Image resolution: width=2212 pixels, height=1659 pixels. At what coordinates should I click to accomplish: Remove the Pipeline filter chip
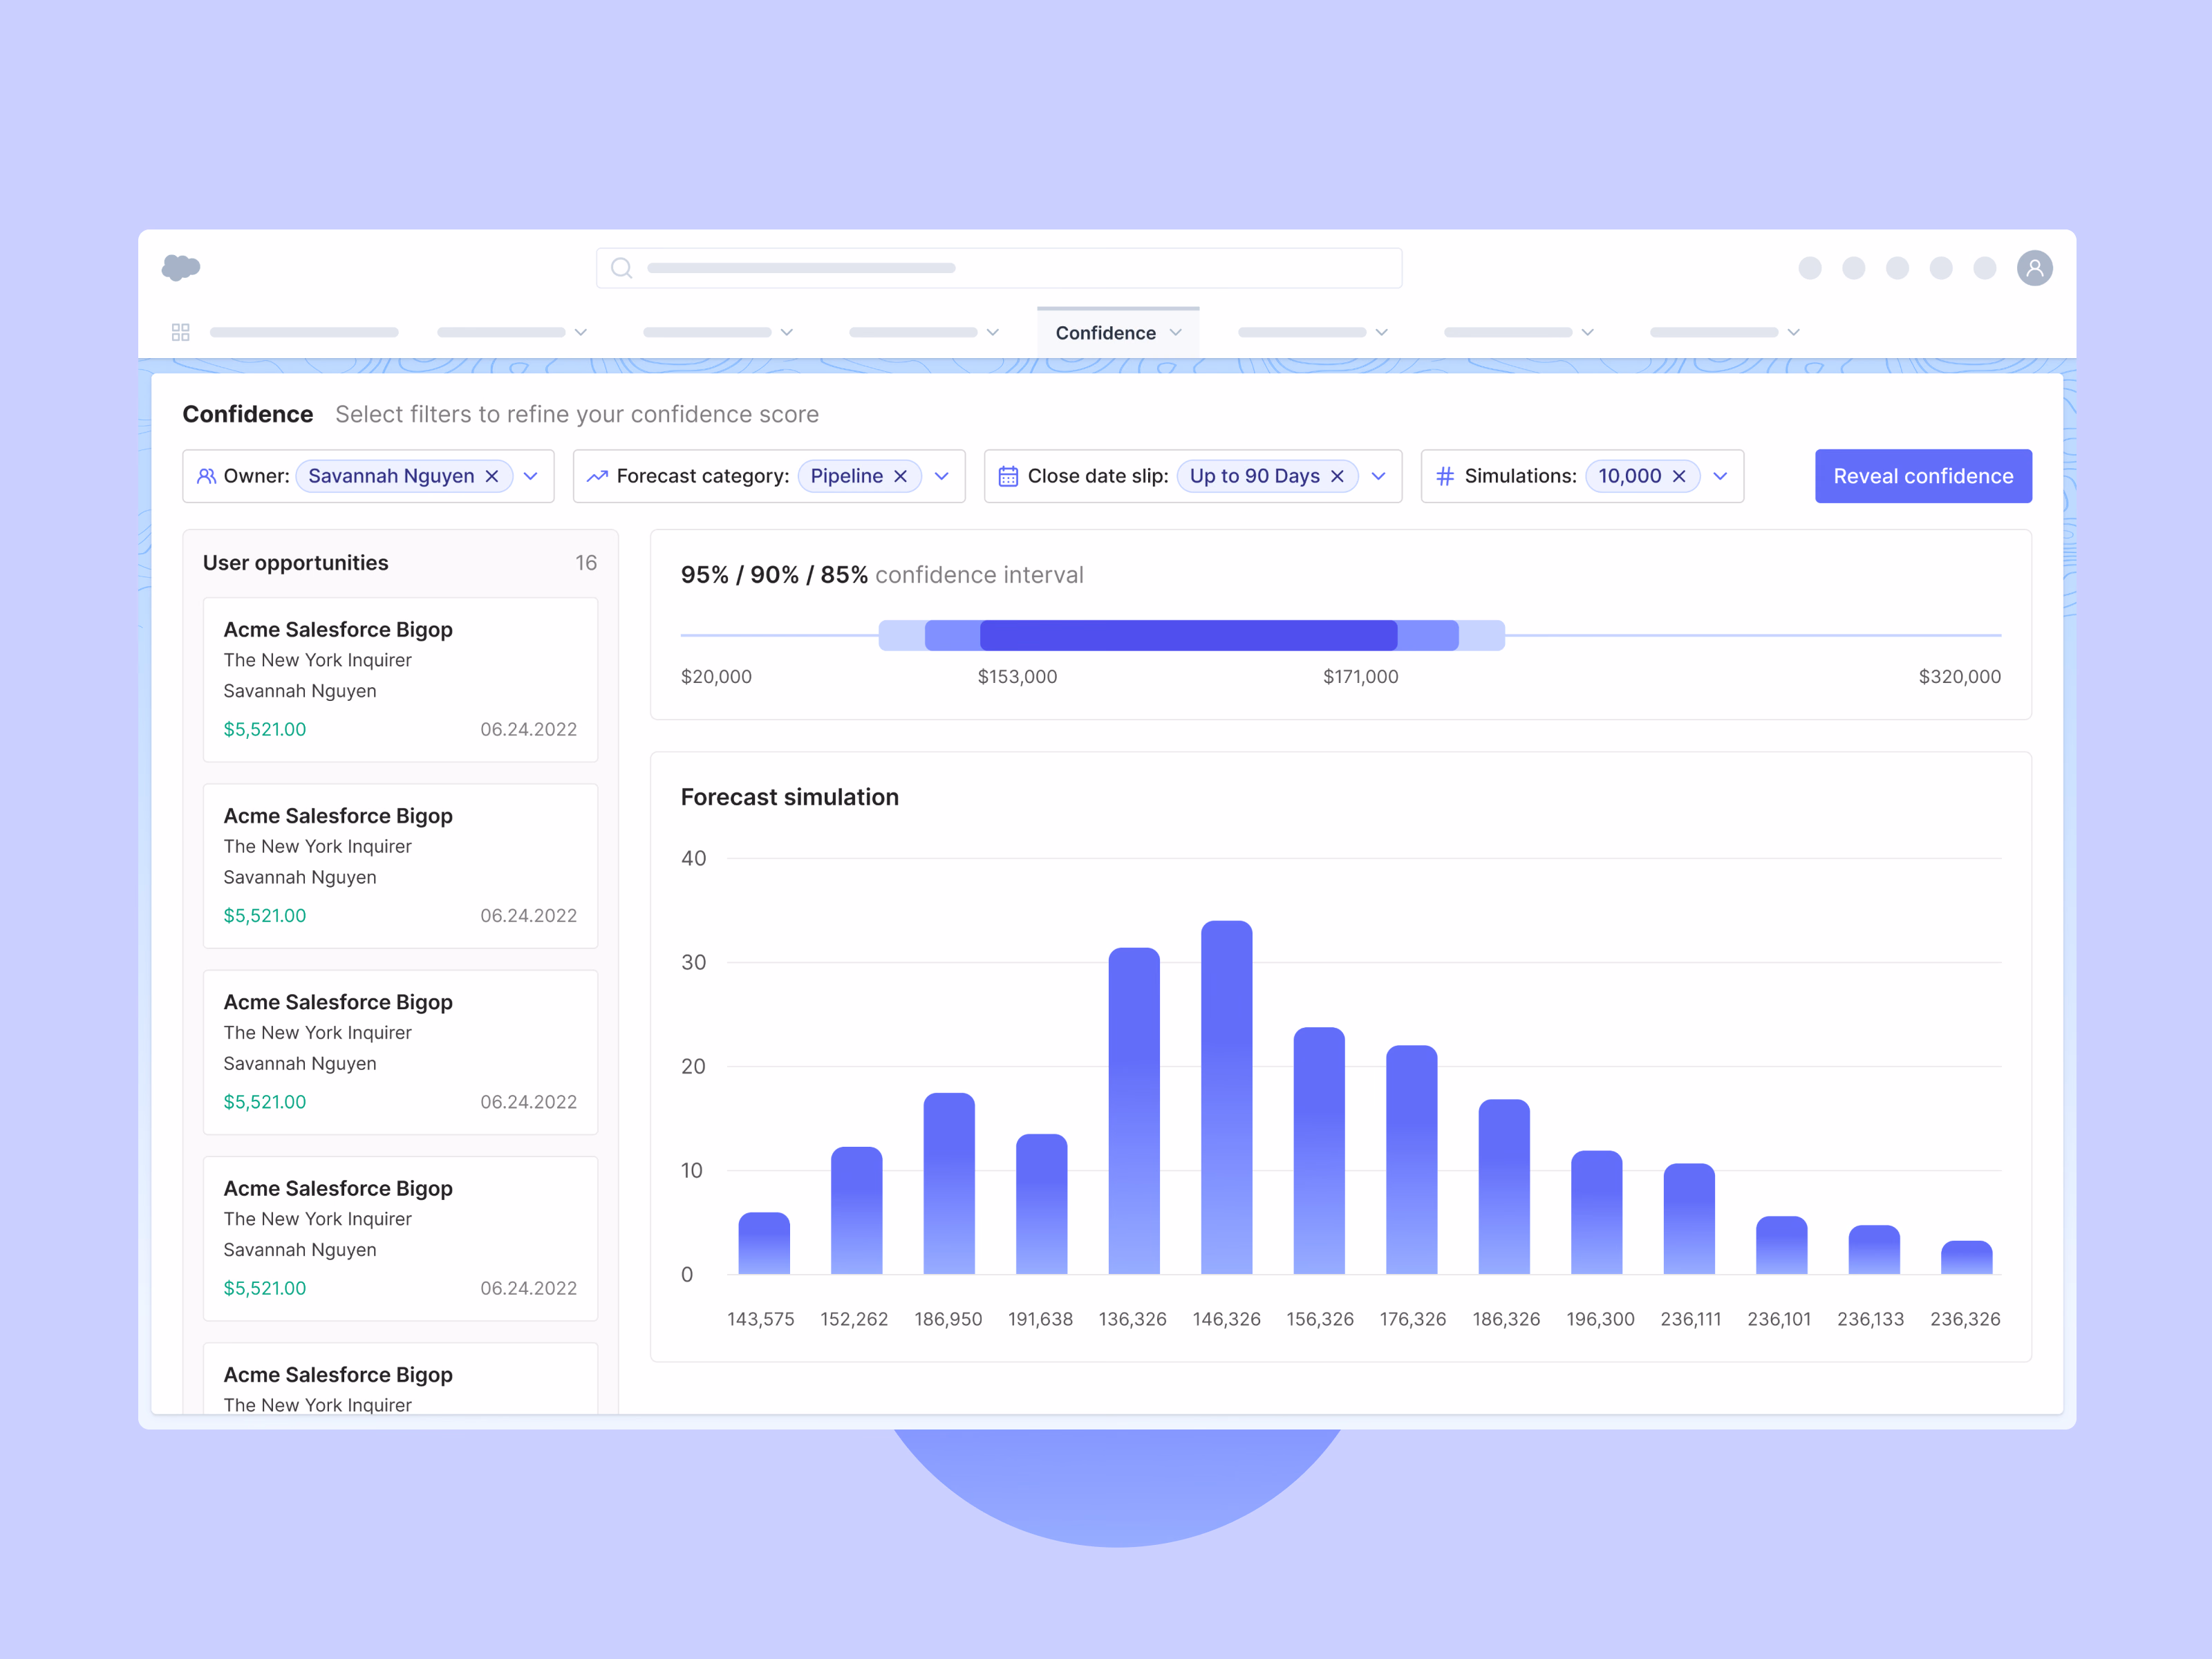point(900,476)
